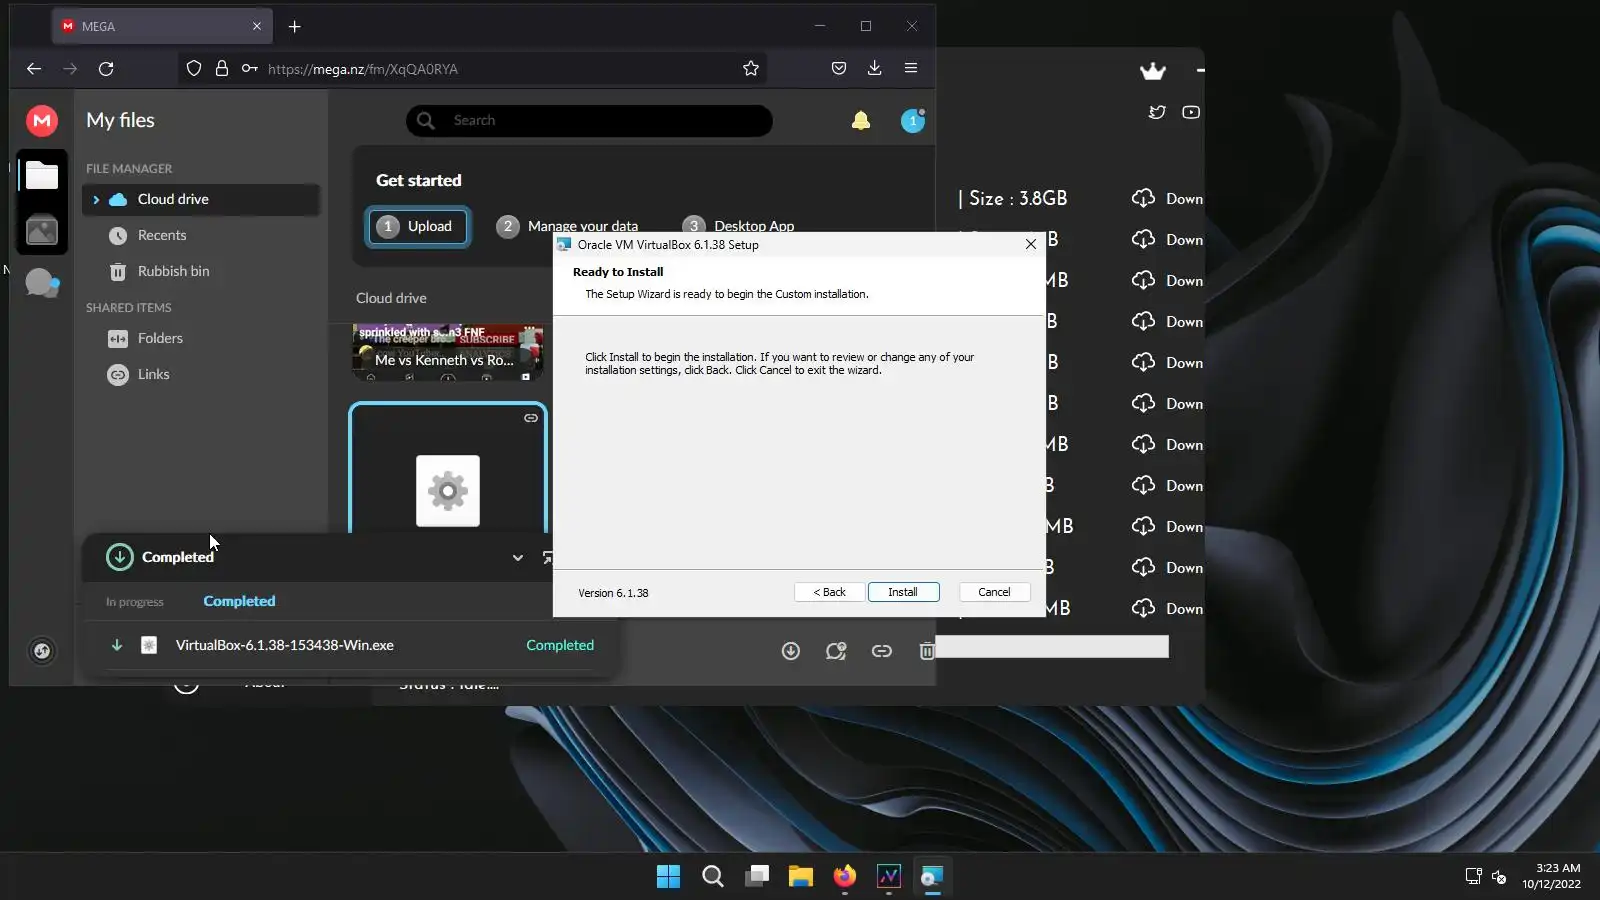Viewport: 1600px width, 900px height.
Task: Click the site padlock icon in the address bar
Action: tap(222, 69)
